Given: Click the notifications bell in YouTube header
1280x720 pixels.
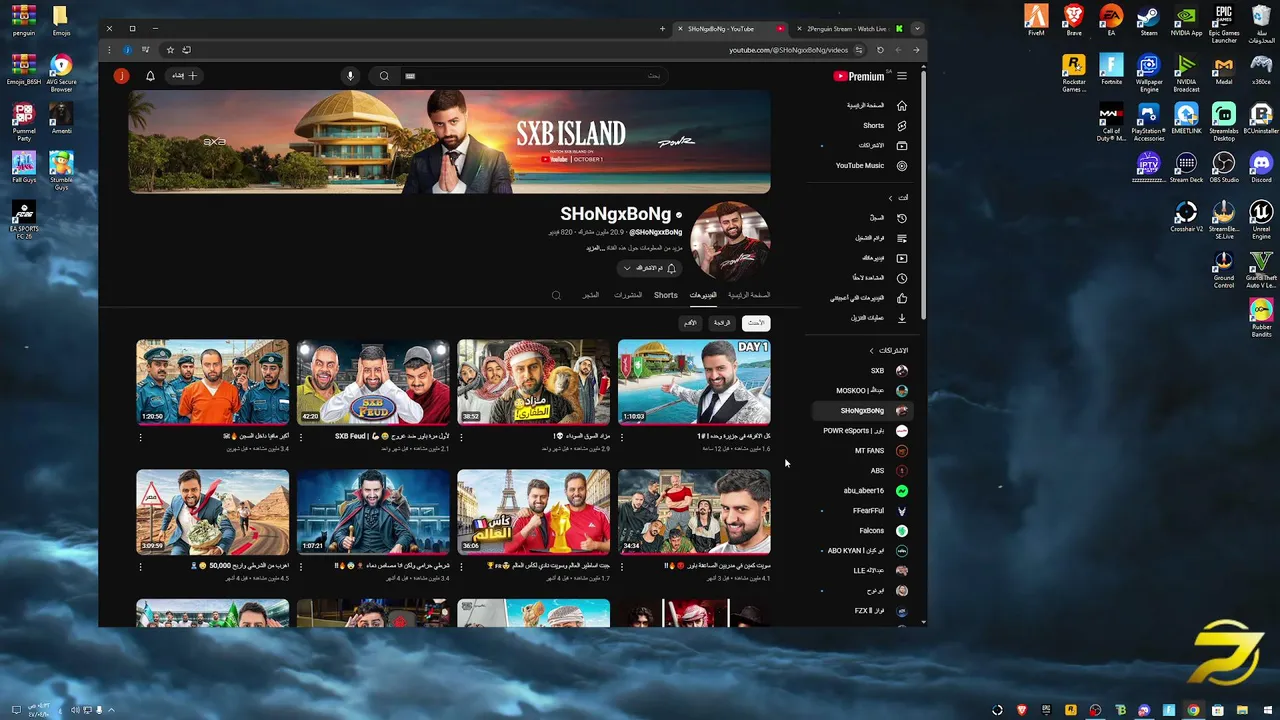Looking at the screenshot, I should tap(150, 76).
